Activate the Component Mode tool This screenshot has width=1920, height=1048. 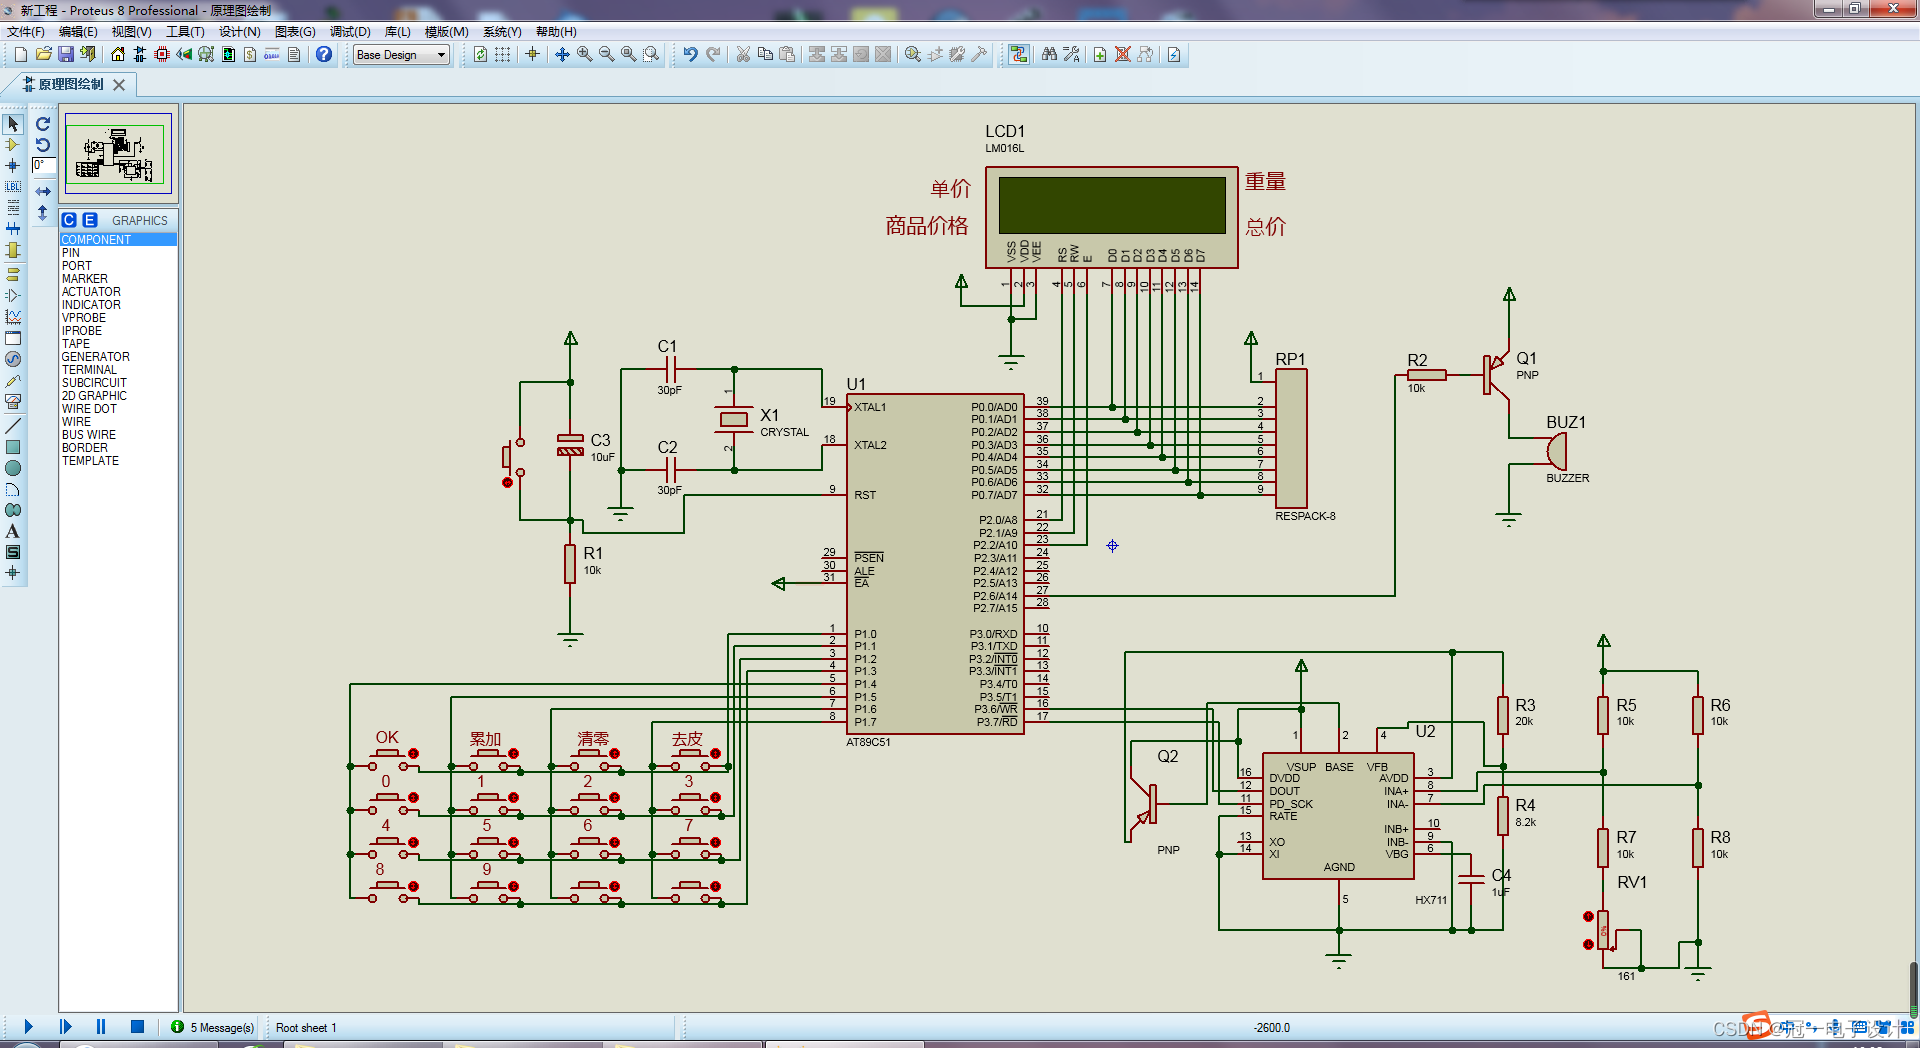coord(13,145)
